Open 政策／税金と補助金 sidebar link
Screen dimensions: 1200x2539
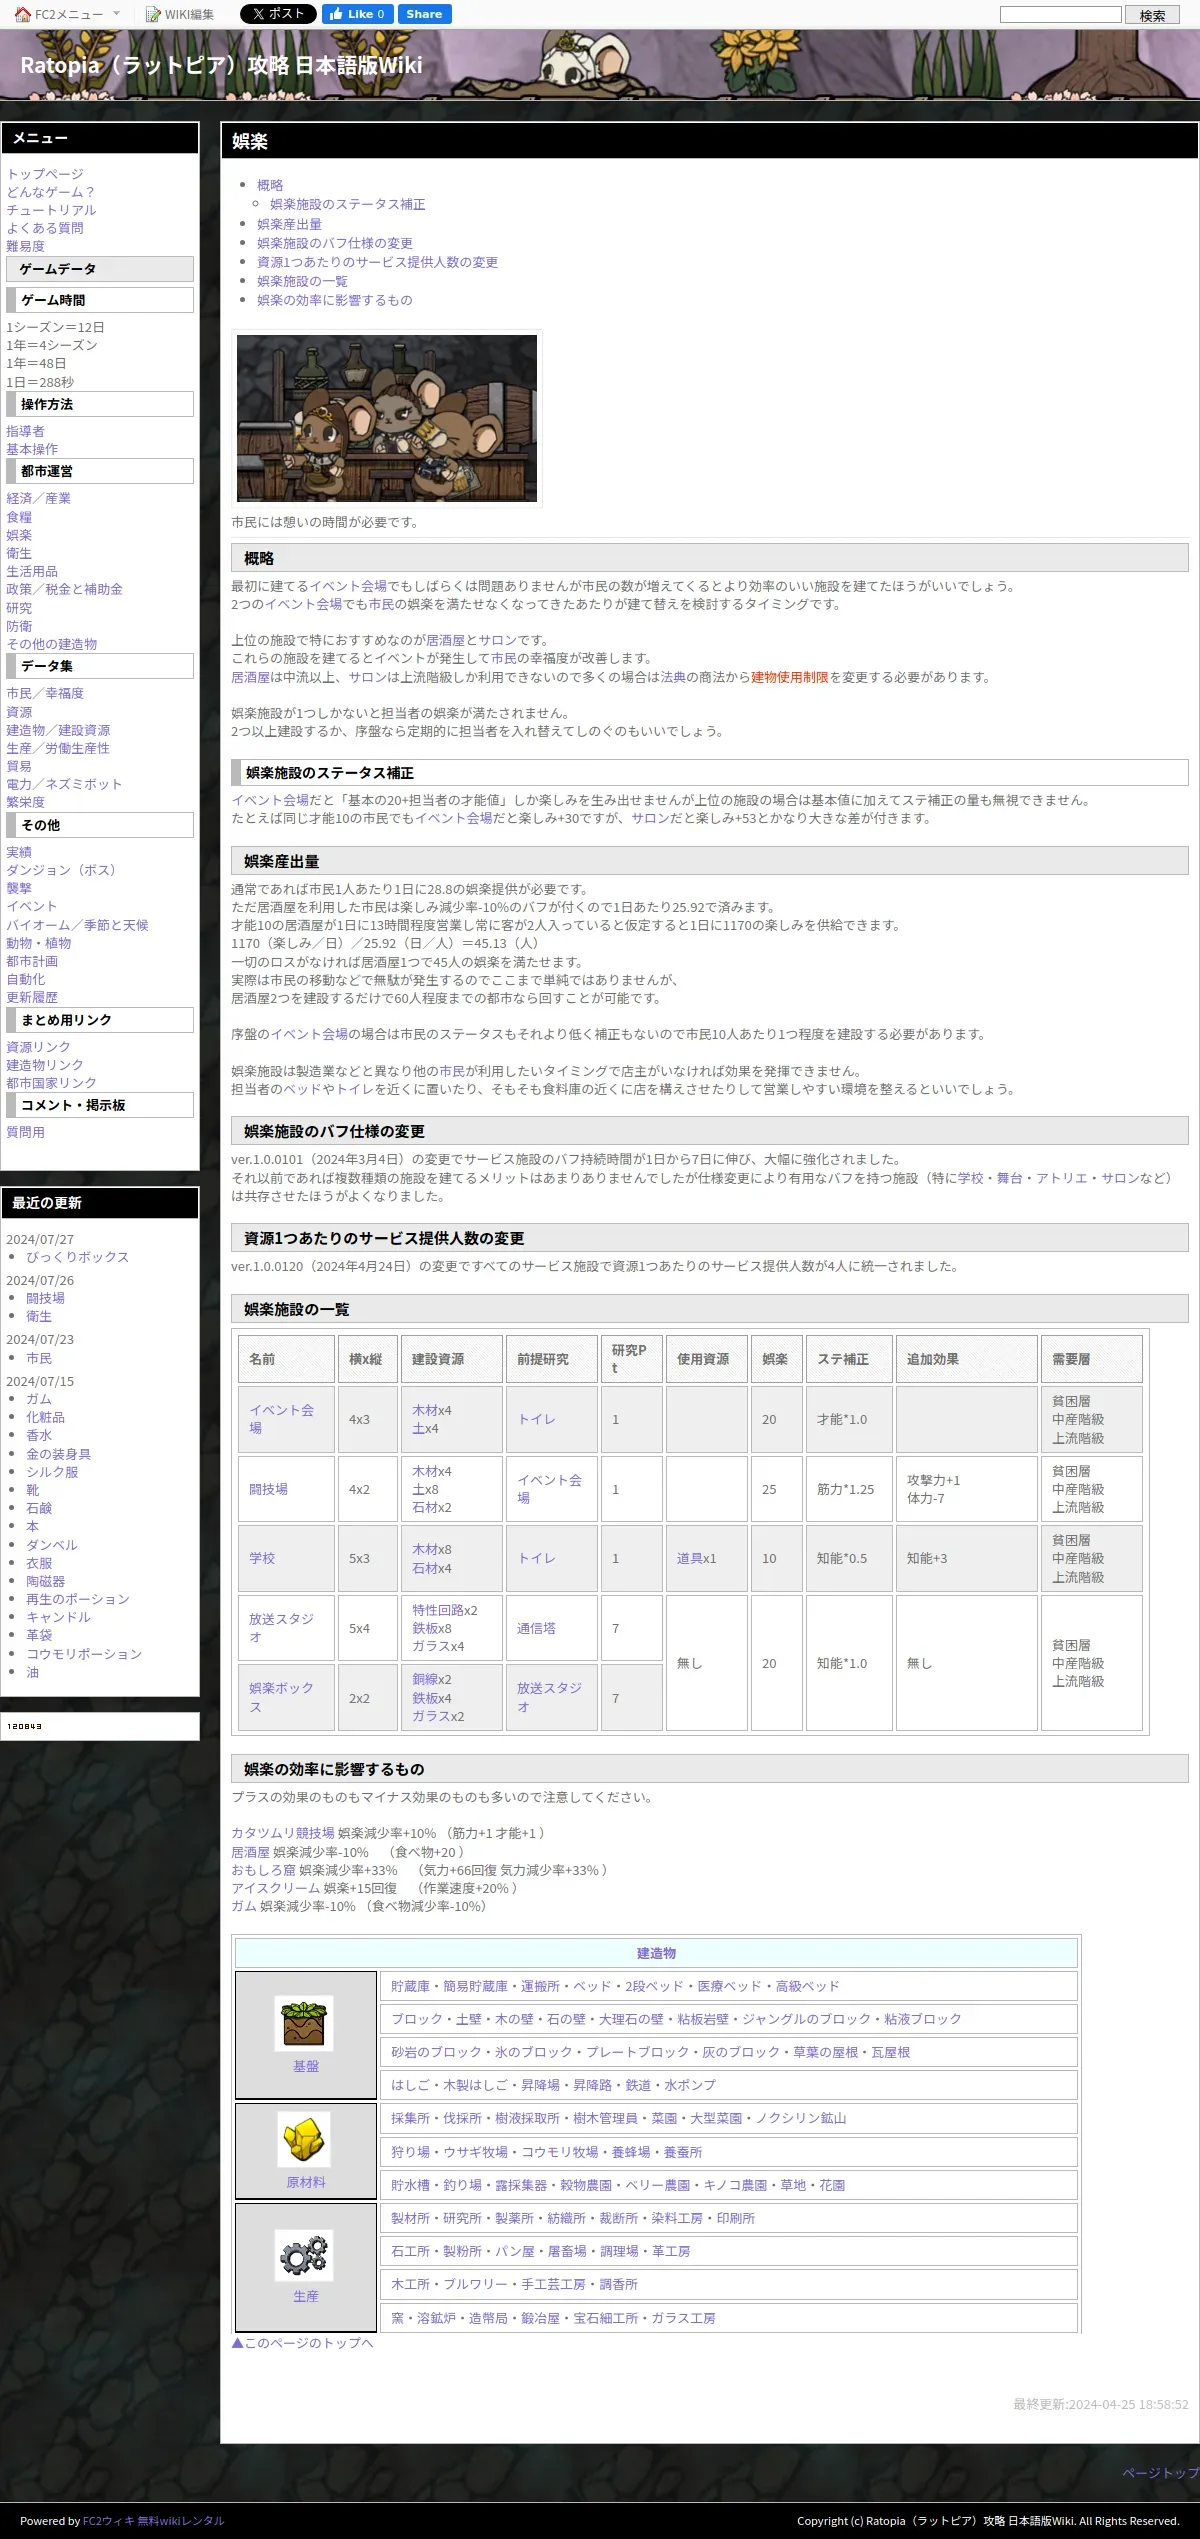click(64, 589)
